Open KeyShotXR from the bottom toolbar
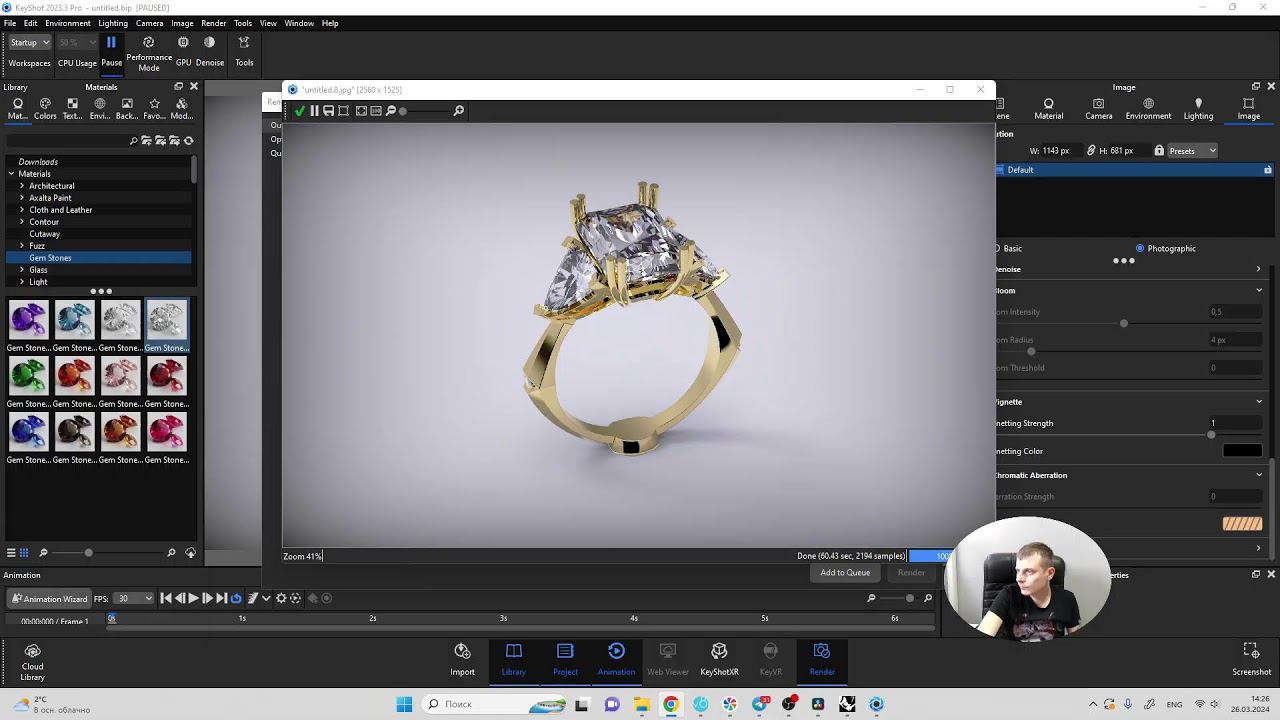The width and height of the screenshot is (1280, 720). tap(719, 651)
